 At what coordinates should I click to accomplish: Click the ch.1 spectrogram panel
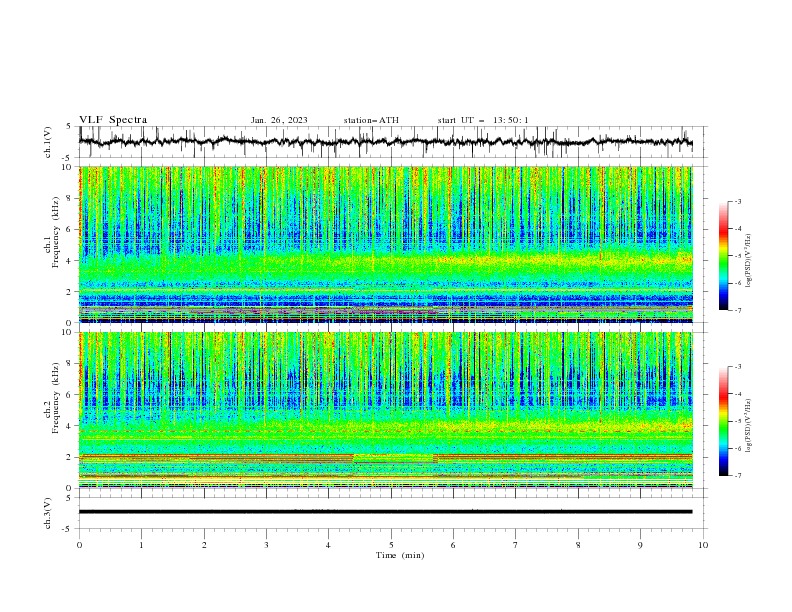pos(385,244)
